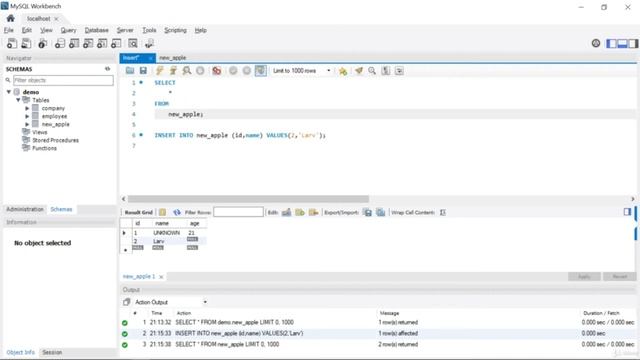Screen dimensions: 640x360
Task: Refresh result grid icon
Action: coord(176,212)
